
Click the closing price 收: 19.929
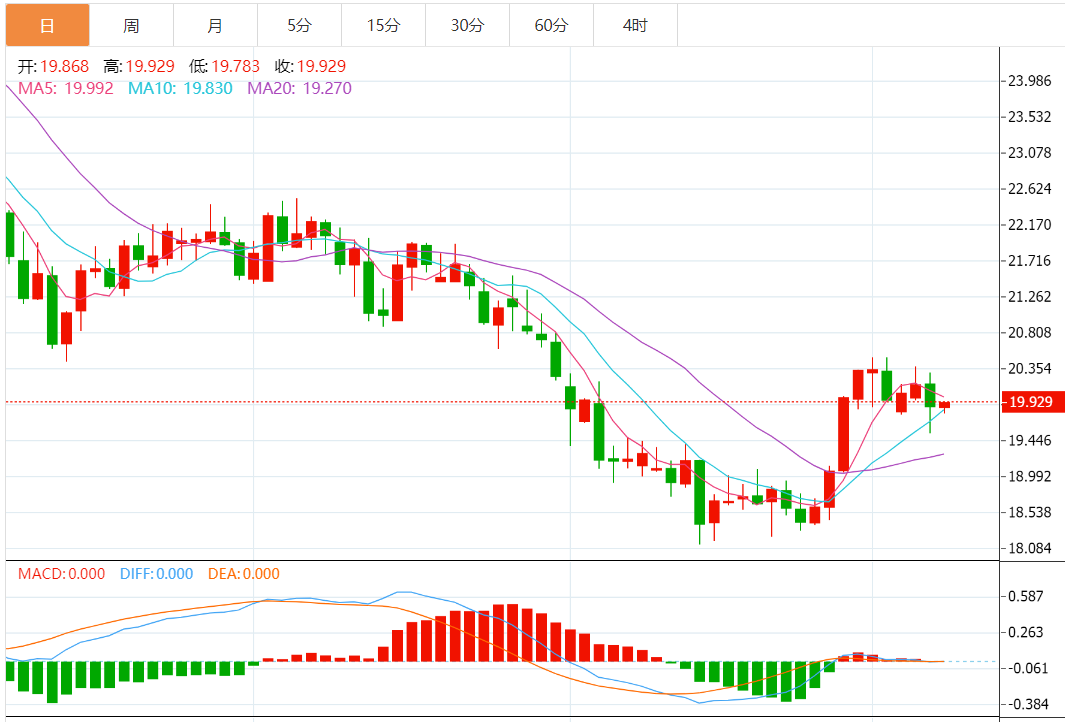pyautogui.click(x=310, y=67)
